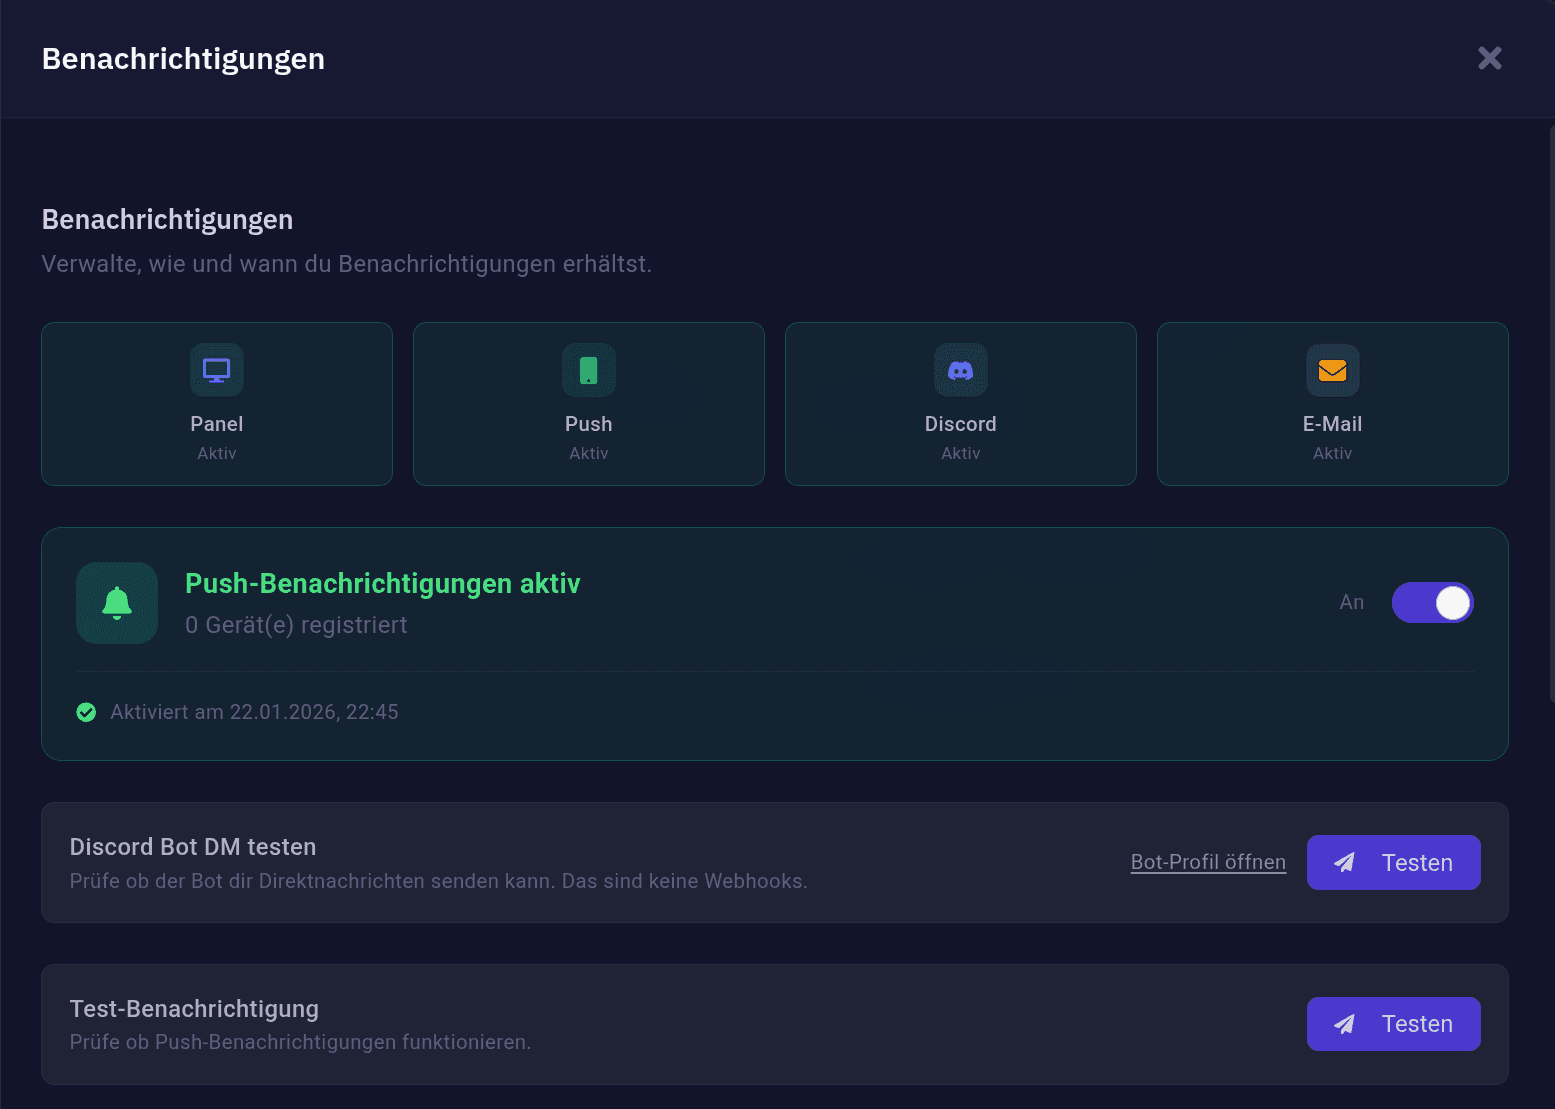The height and width of the screenshot is (1109, 1555).
Task: Click the 'Push-Benachrichtigungen aktiv' heading
Action: coord(383,584)
